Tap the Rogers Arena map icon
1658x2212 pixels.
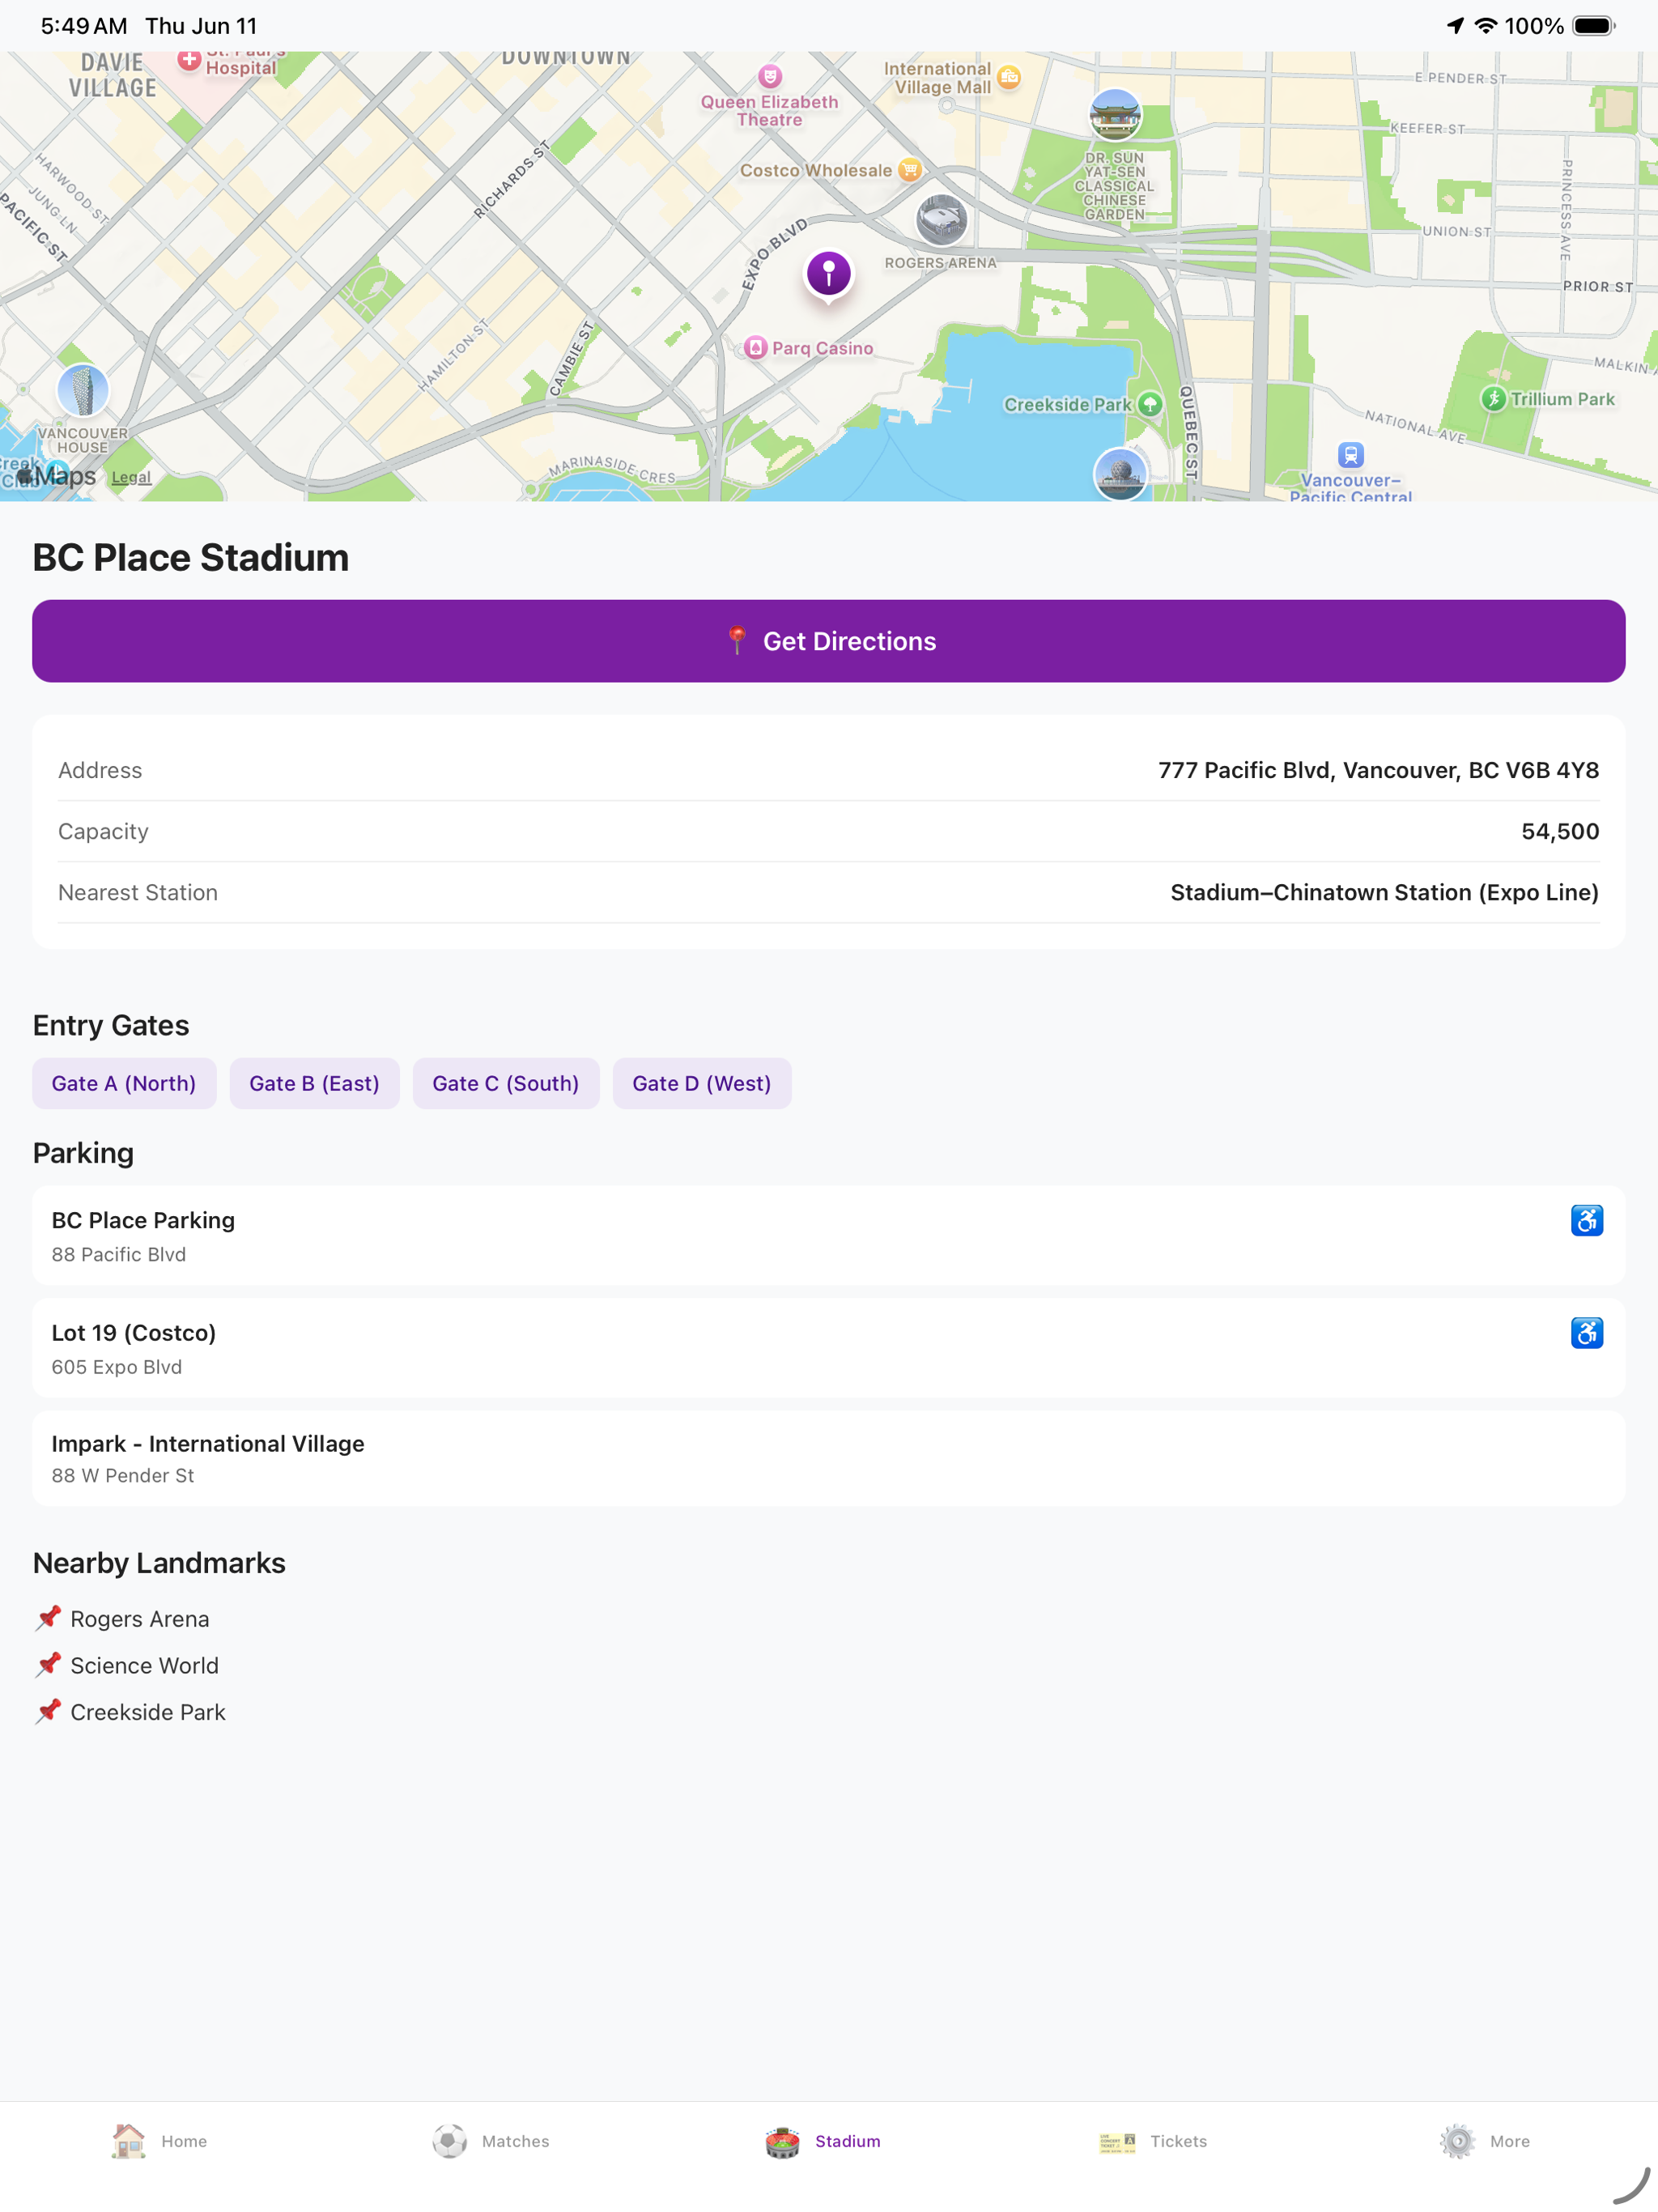941,220
